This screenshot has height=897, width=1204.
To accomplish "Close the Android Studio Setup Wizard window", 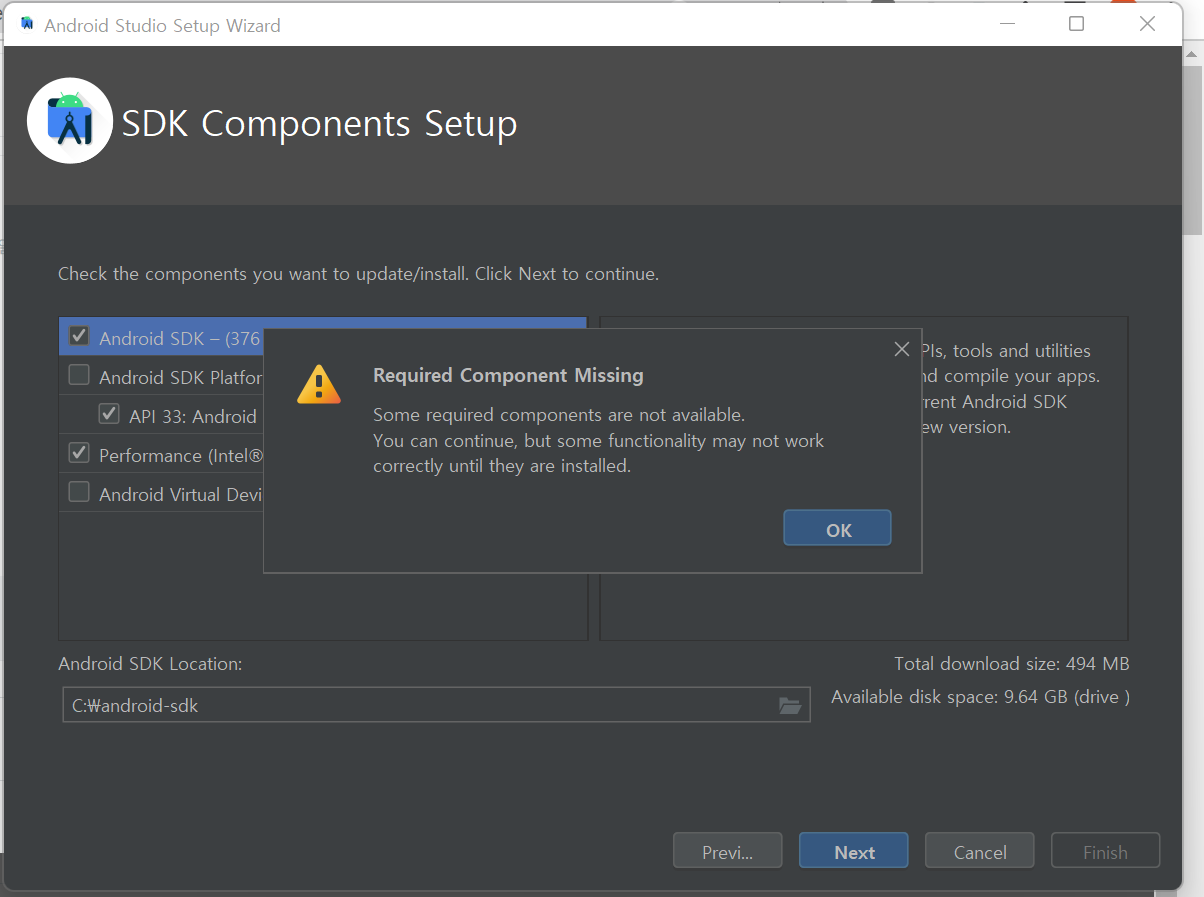I will click(1147, 24).
